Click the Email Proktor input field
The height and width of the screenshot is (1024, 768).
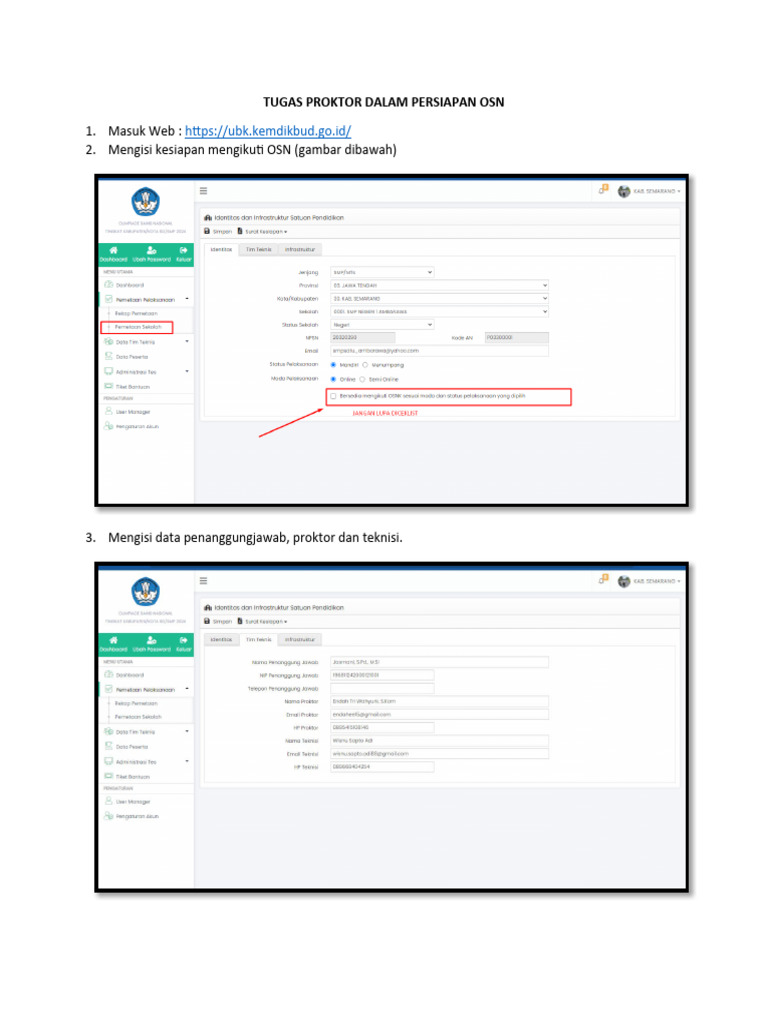(440, 714)
